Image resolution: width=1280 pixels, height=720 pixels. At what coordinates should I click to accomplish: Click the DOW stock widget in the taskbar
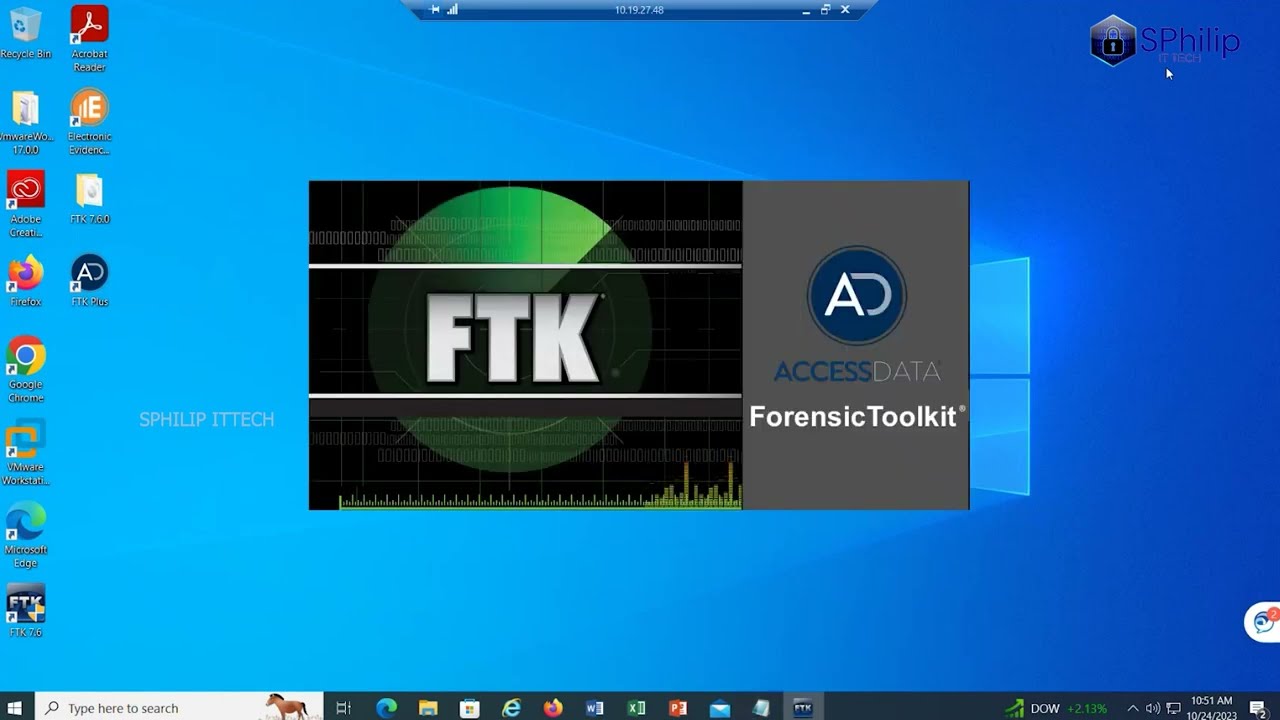click(x=1057, y=708)
